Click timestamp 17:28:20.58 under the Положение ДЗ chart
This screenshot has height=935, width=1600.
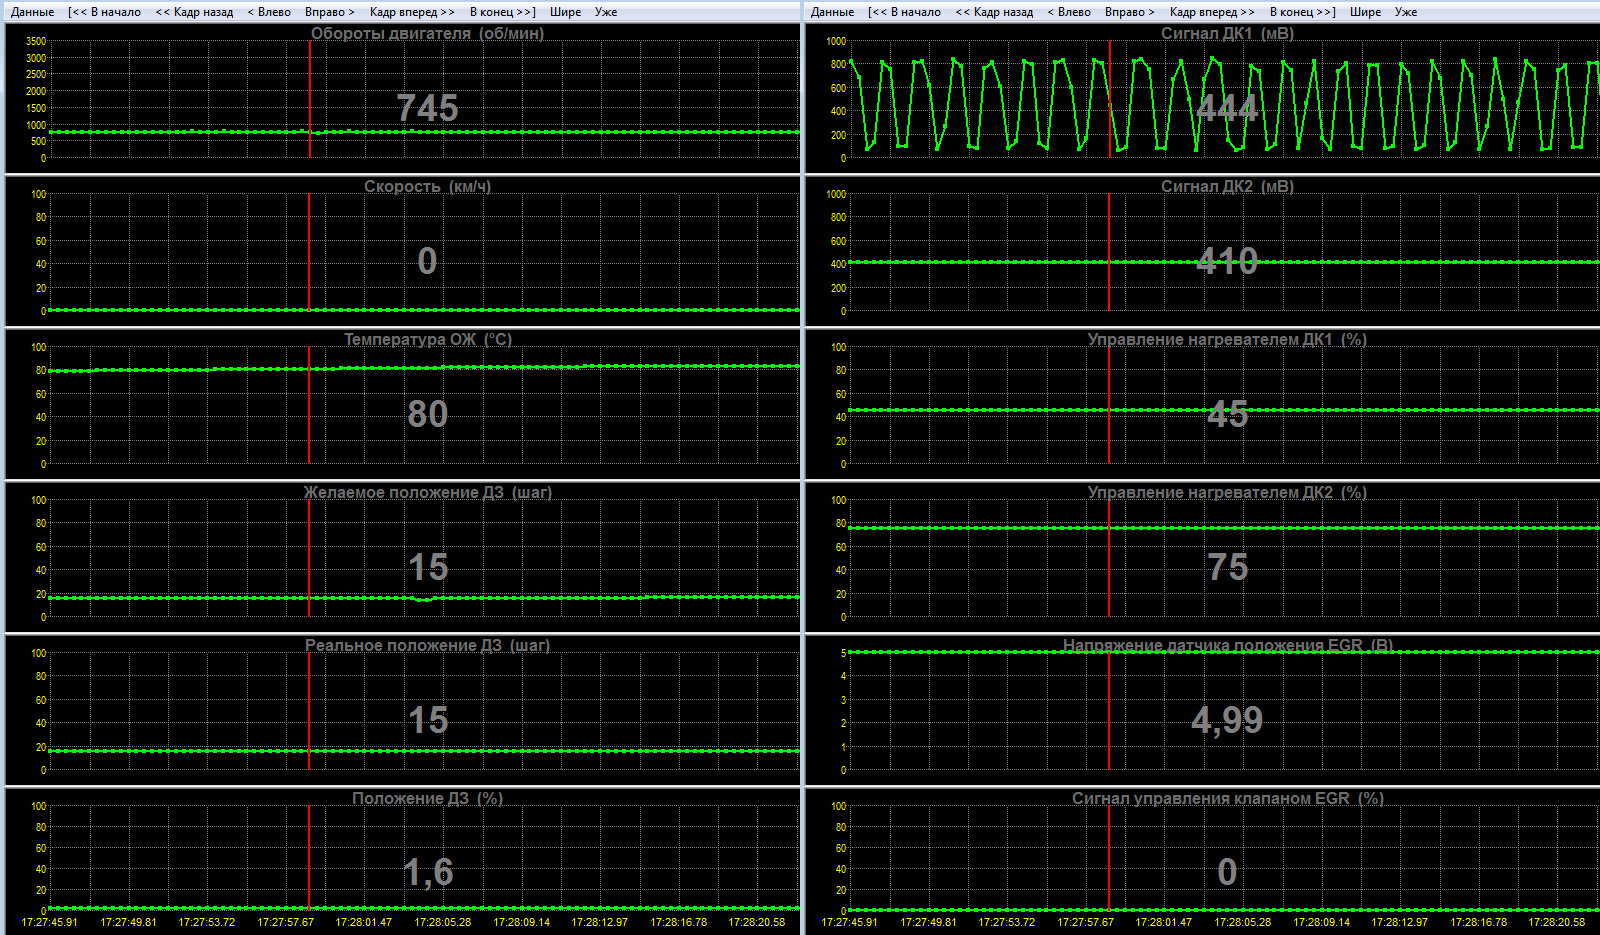pos(757,922)
